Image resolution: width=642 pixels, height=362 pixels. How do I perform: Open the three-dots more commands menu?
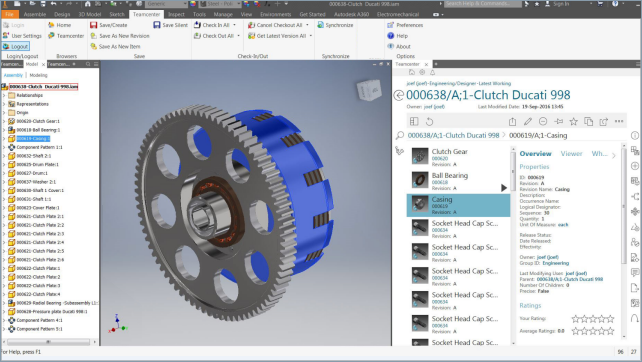[619, 122]
